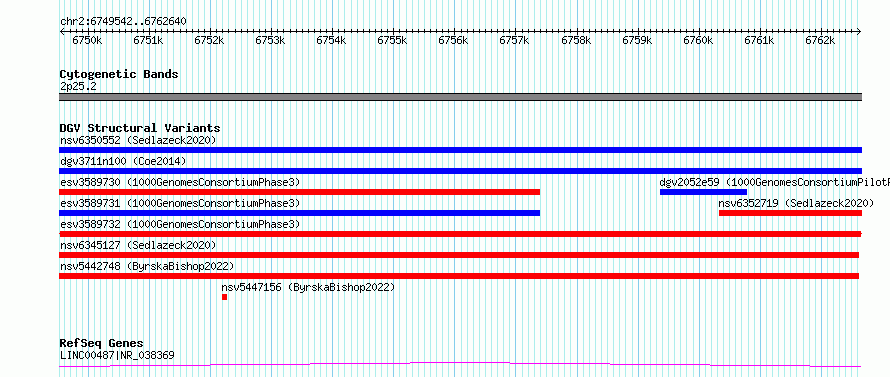
Task: Select the nsv6352719 (Sedlazeck2020) red bar
Action: 790,213
